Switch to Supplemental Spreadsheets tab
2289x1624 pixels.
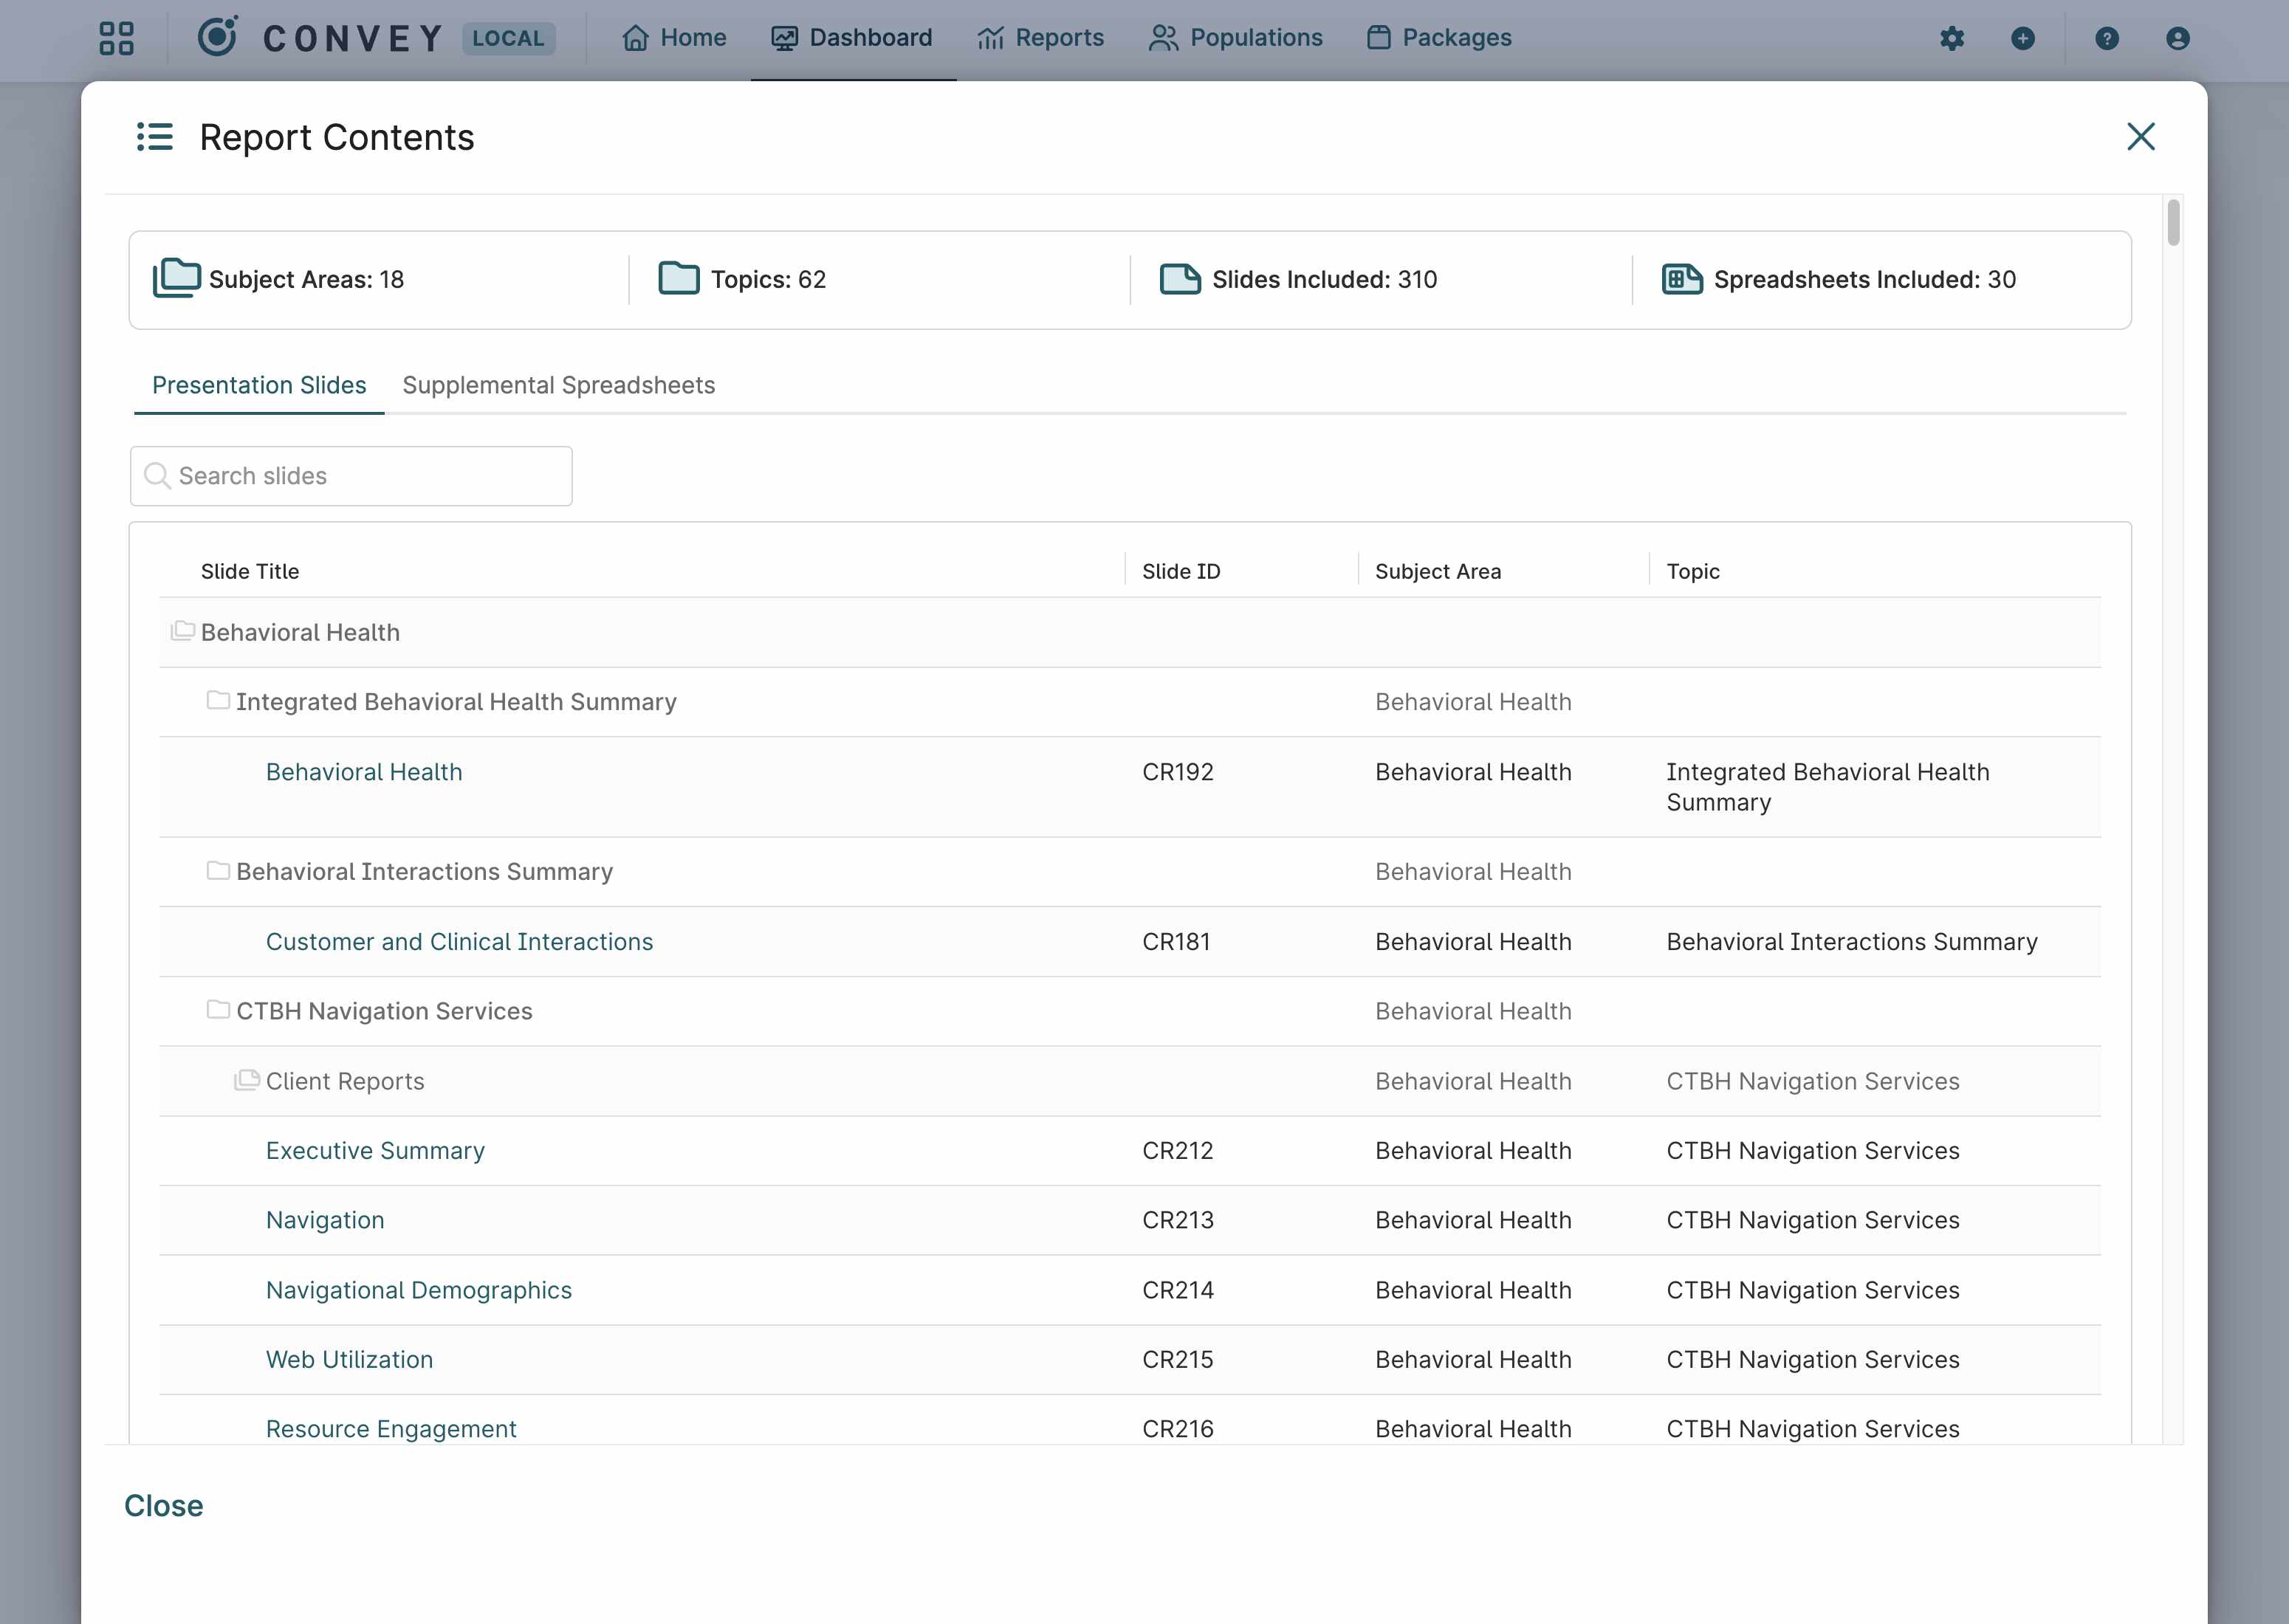pos(558,385)
